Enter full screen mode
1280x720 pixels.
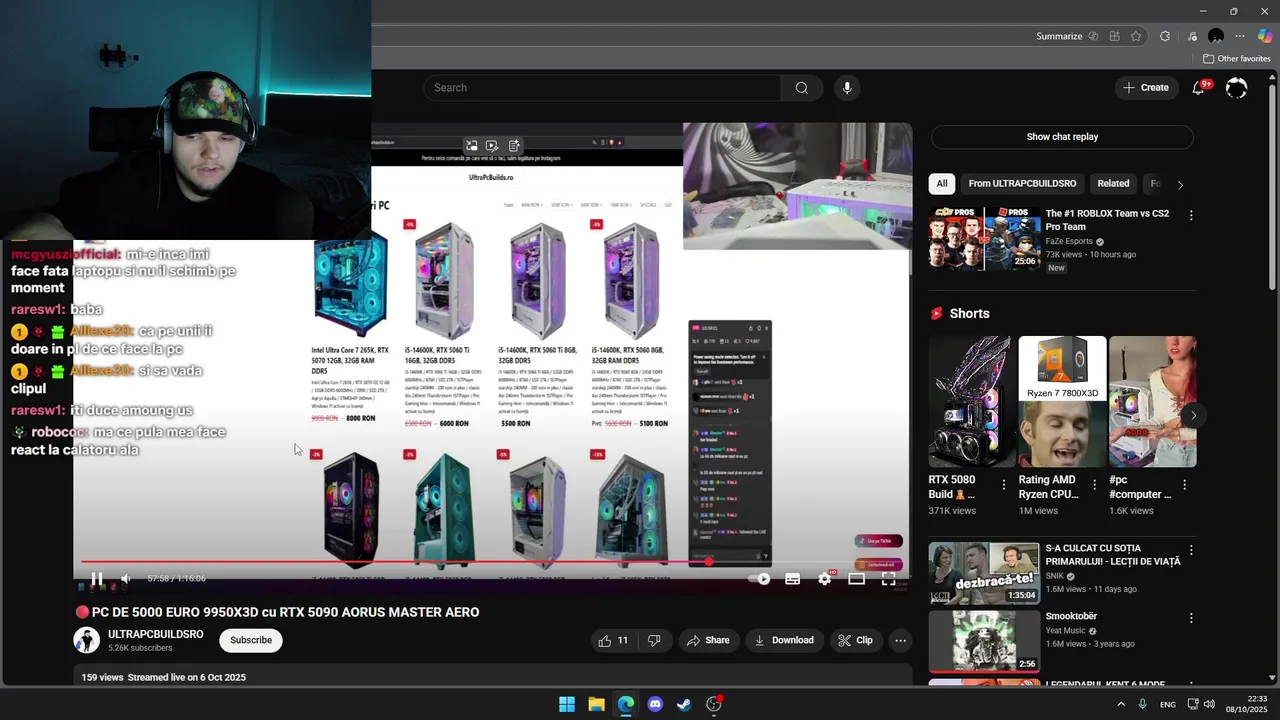pos(888,578)
